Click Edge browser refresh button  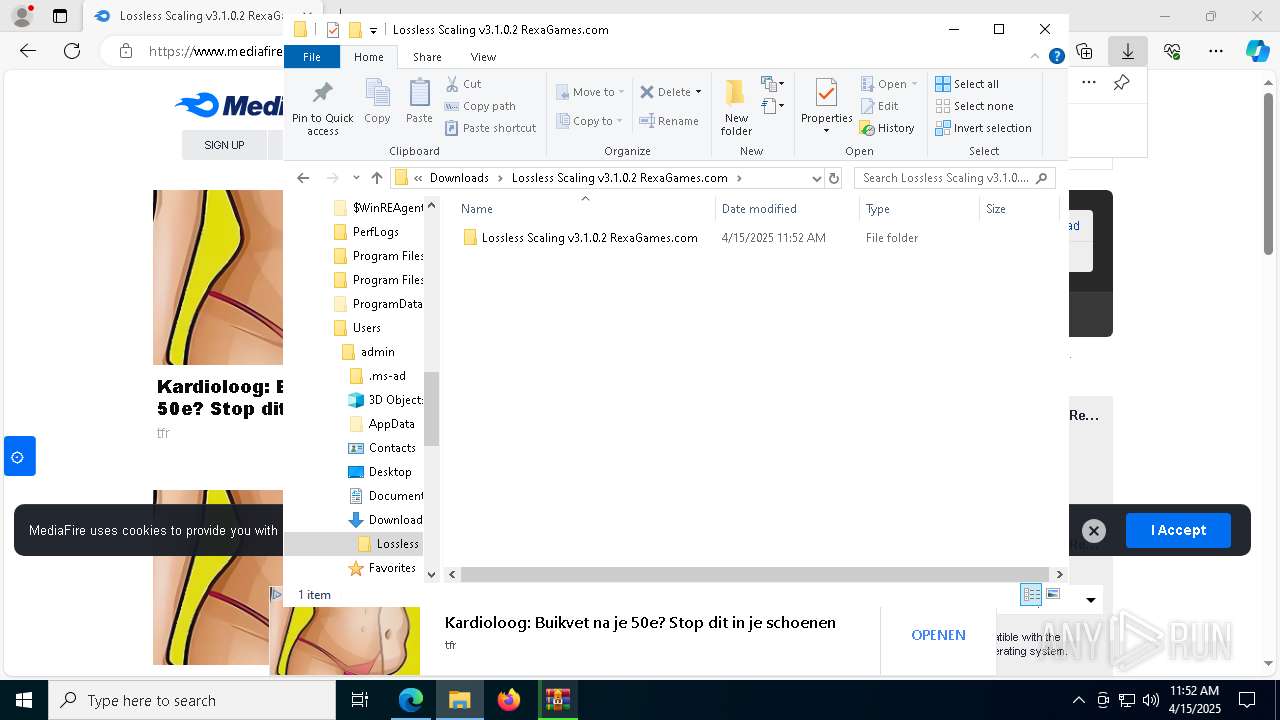(x=72, y=51)
